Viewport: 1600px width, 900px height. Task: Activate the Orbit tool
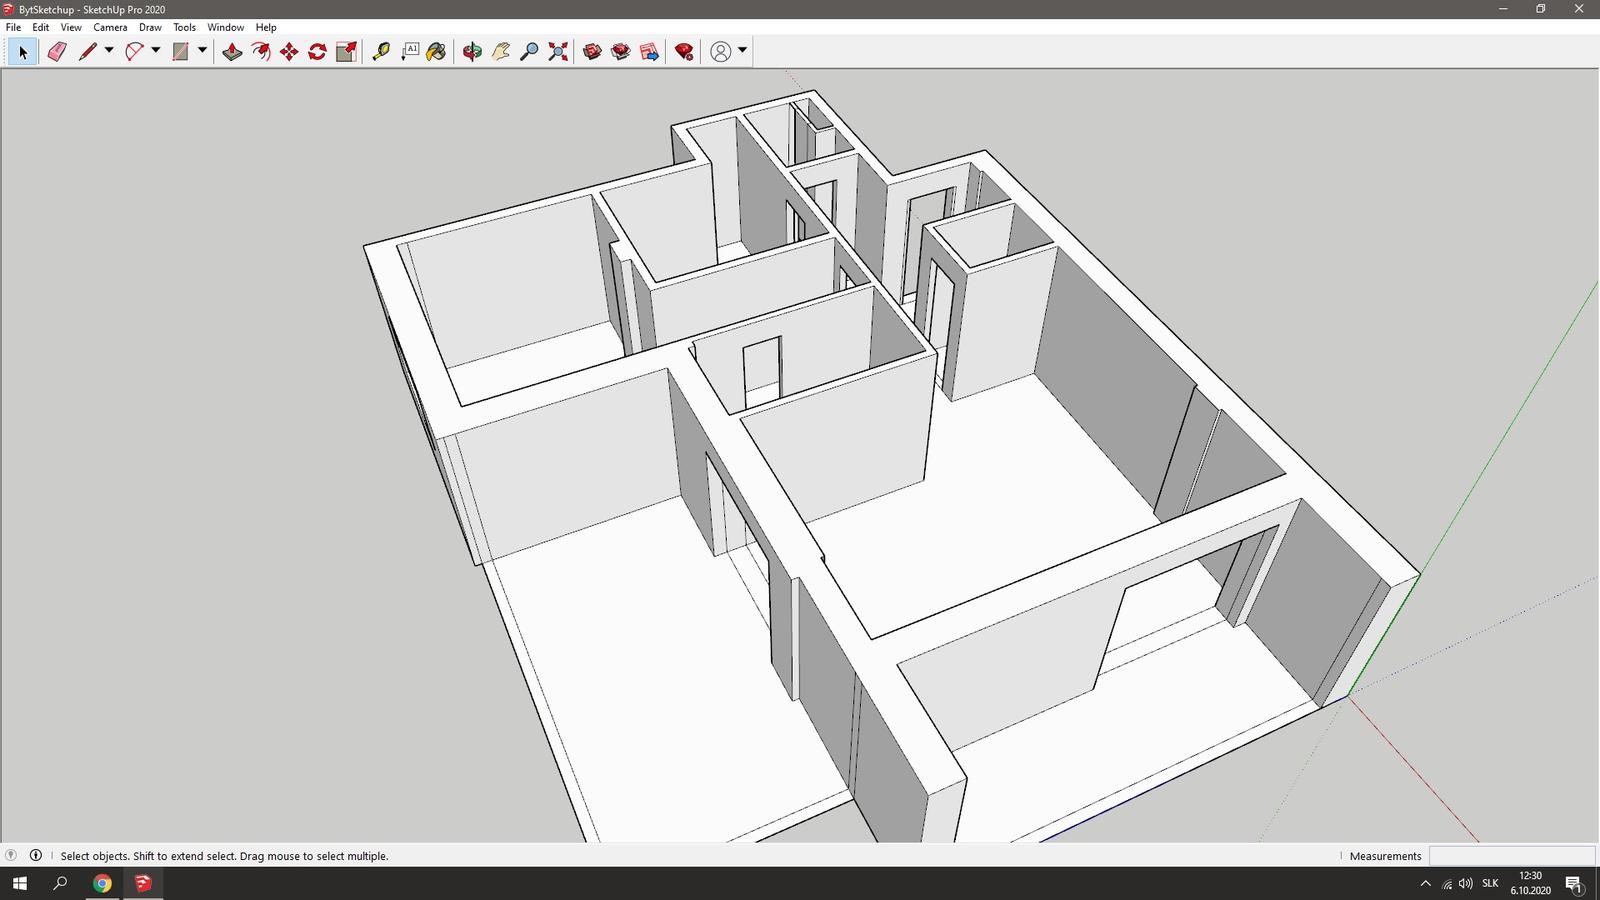[472, 52]
